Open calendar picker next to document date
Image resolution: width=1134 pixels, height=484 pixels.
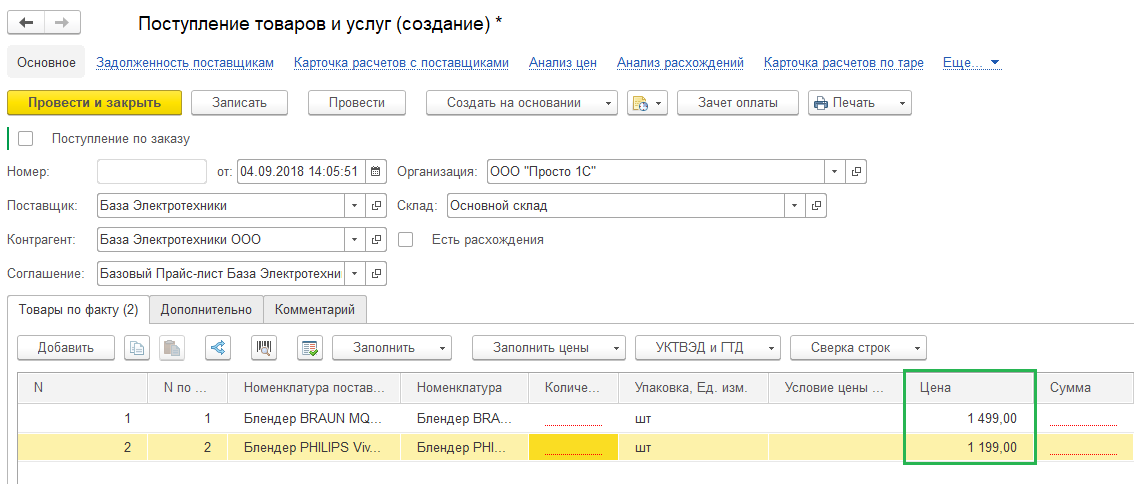(x=375, y=172)
